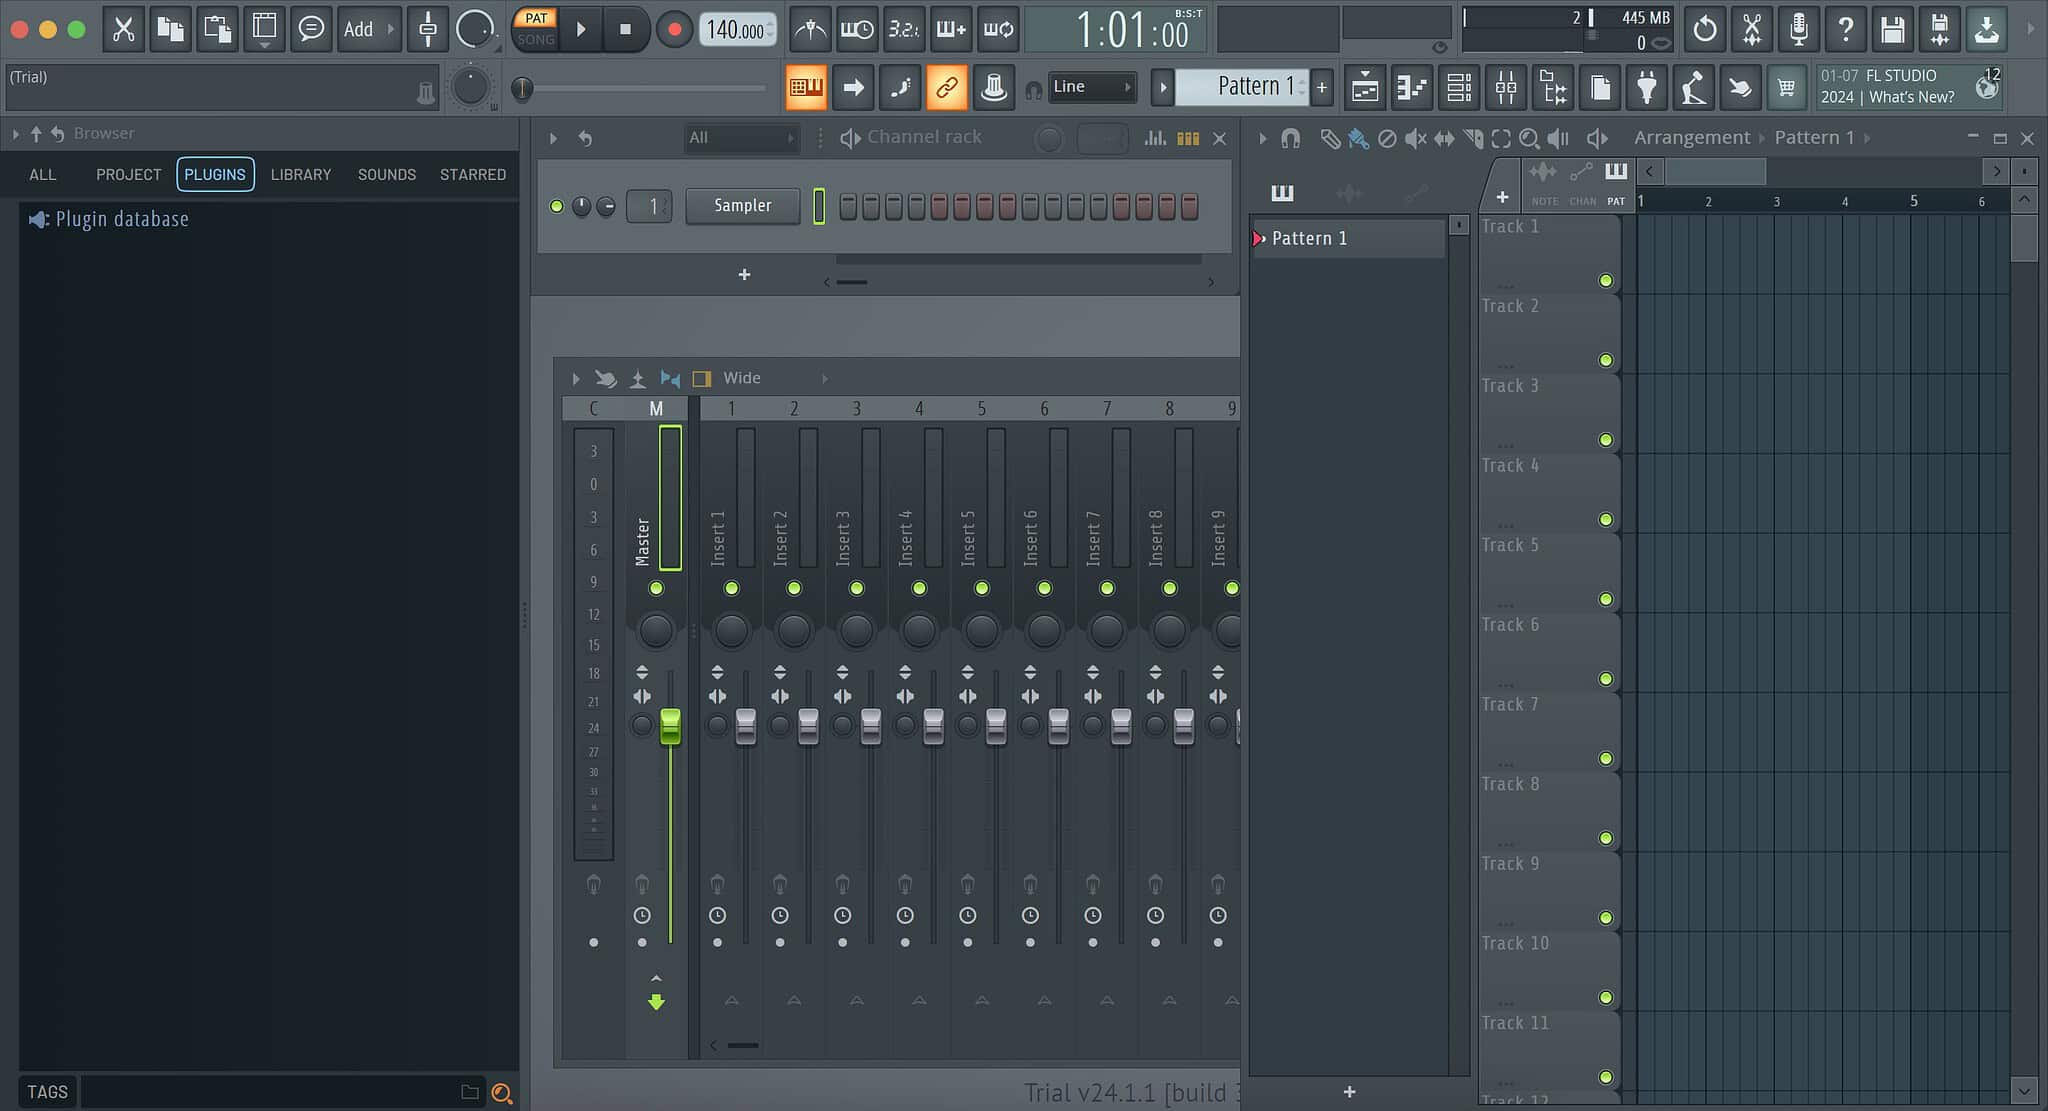2048x1111 pixels.
Task: Add a new pattern with the plus button
Action: (x=1322, y=87)
